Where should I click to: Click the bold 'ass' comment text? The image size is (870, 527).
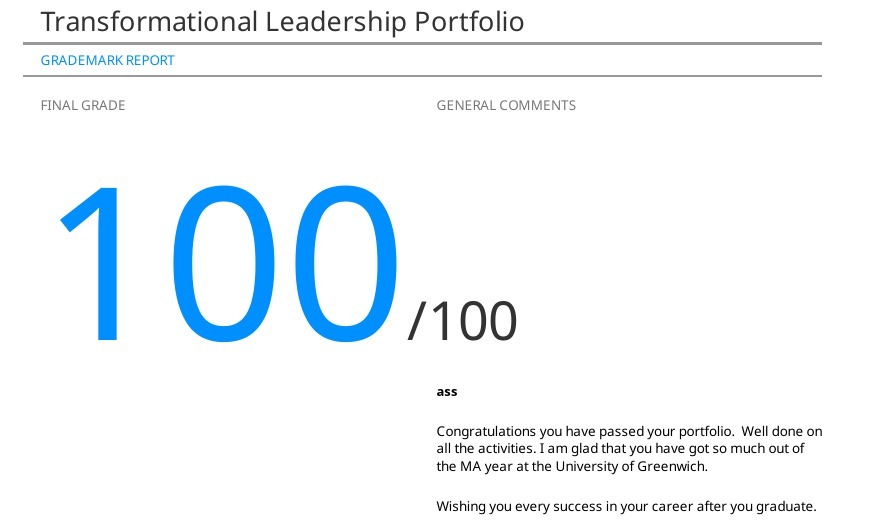pos(447,392)
